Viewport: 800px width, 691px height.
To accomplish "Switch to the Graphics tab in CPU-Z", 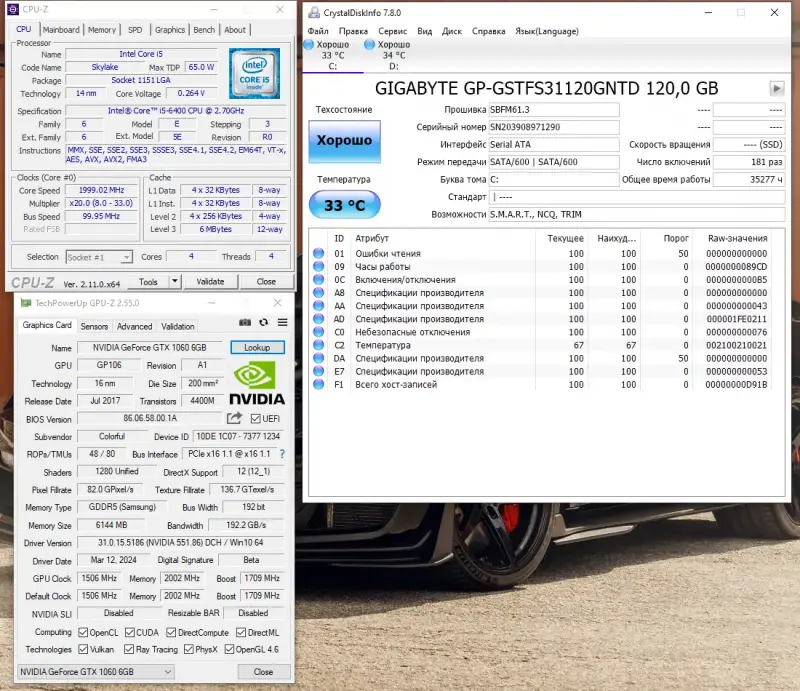I will pos(170,30).
